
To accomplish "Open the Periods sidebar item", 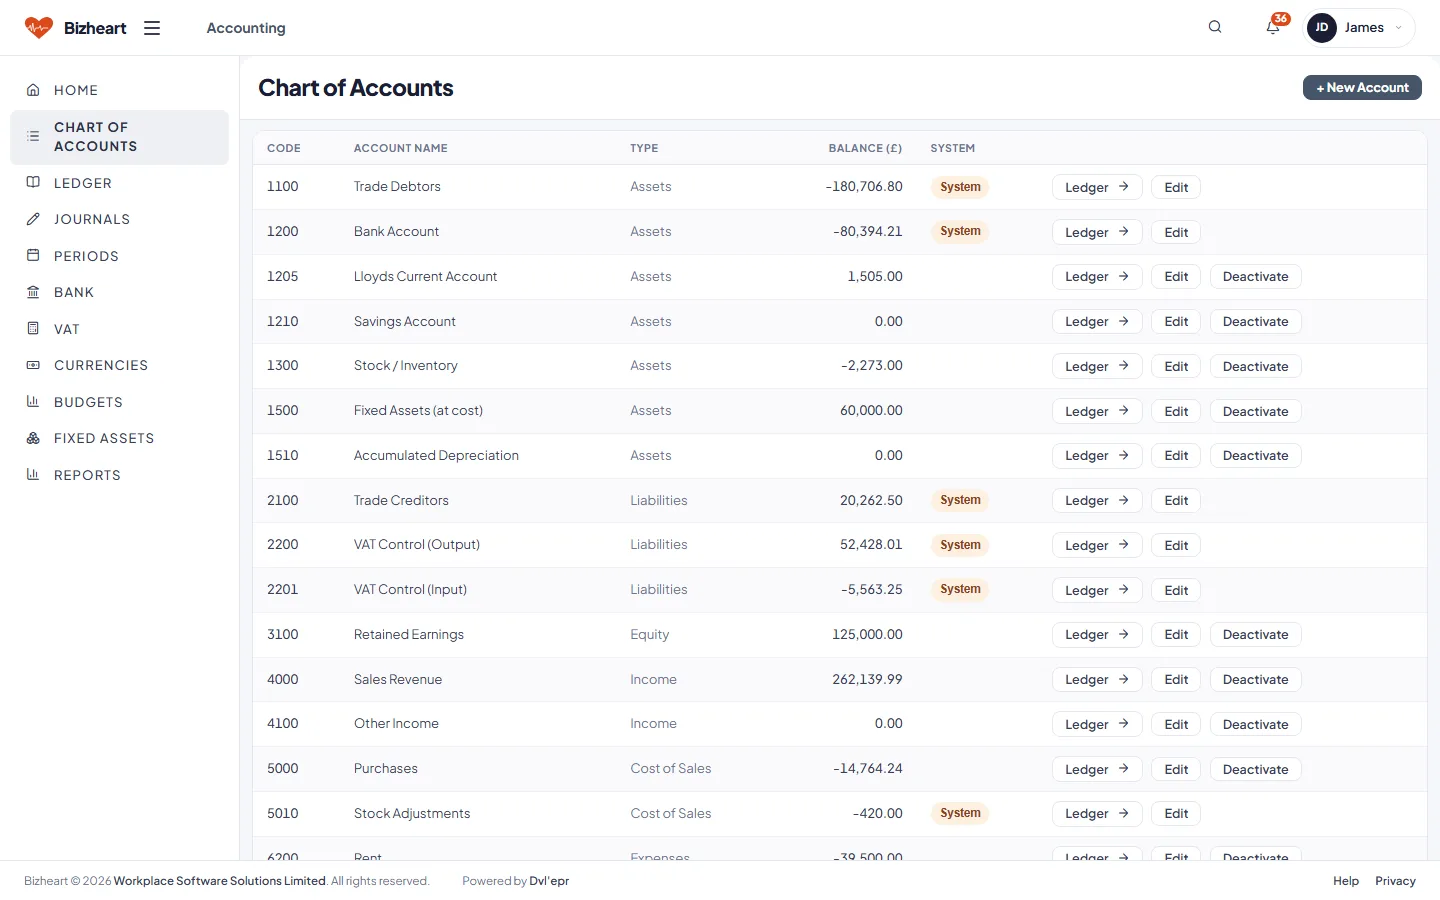I will coord(119,256).
